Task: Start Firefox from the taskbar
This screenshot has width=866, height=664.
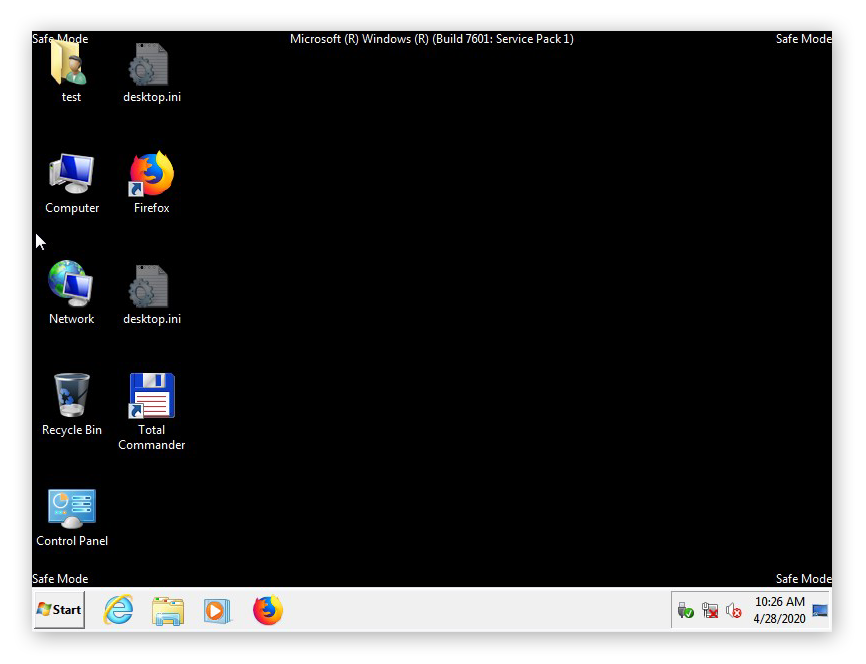Action: tap(267, 609)
